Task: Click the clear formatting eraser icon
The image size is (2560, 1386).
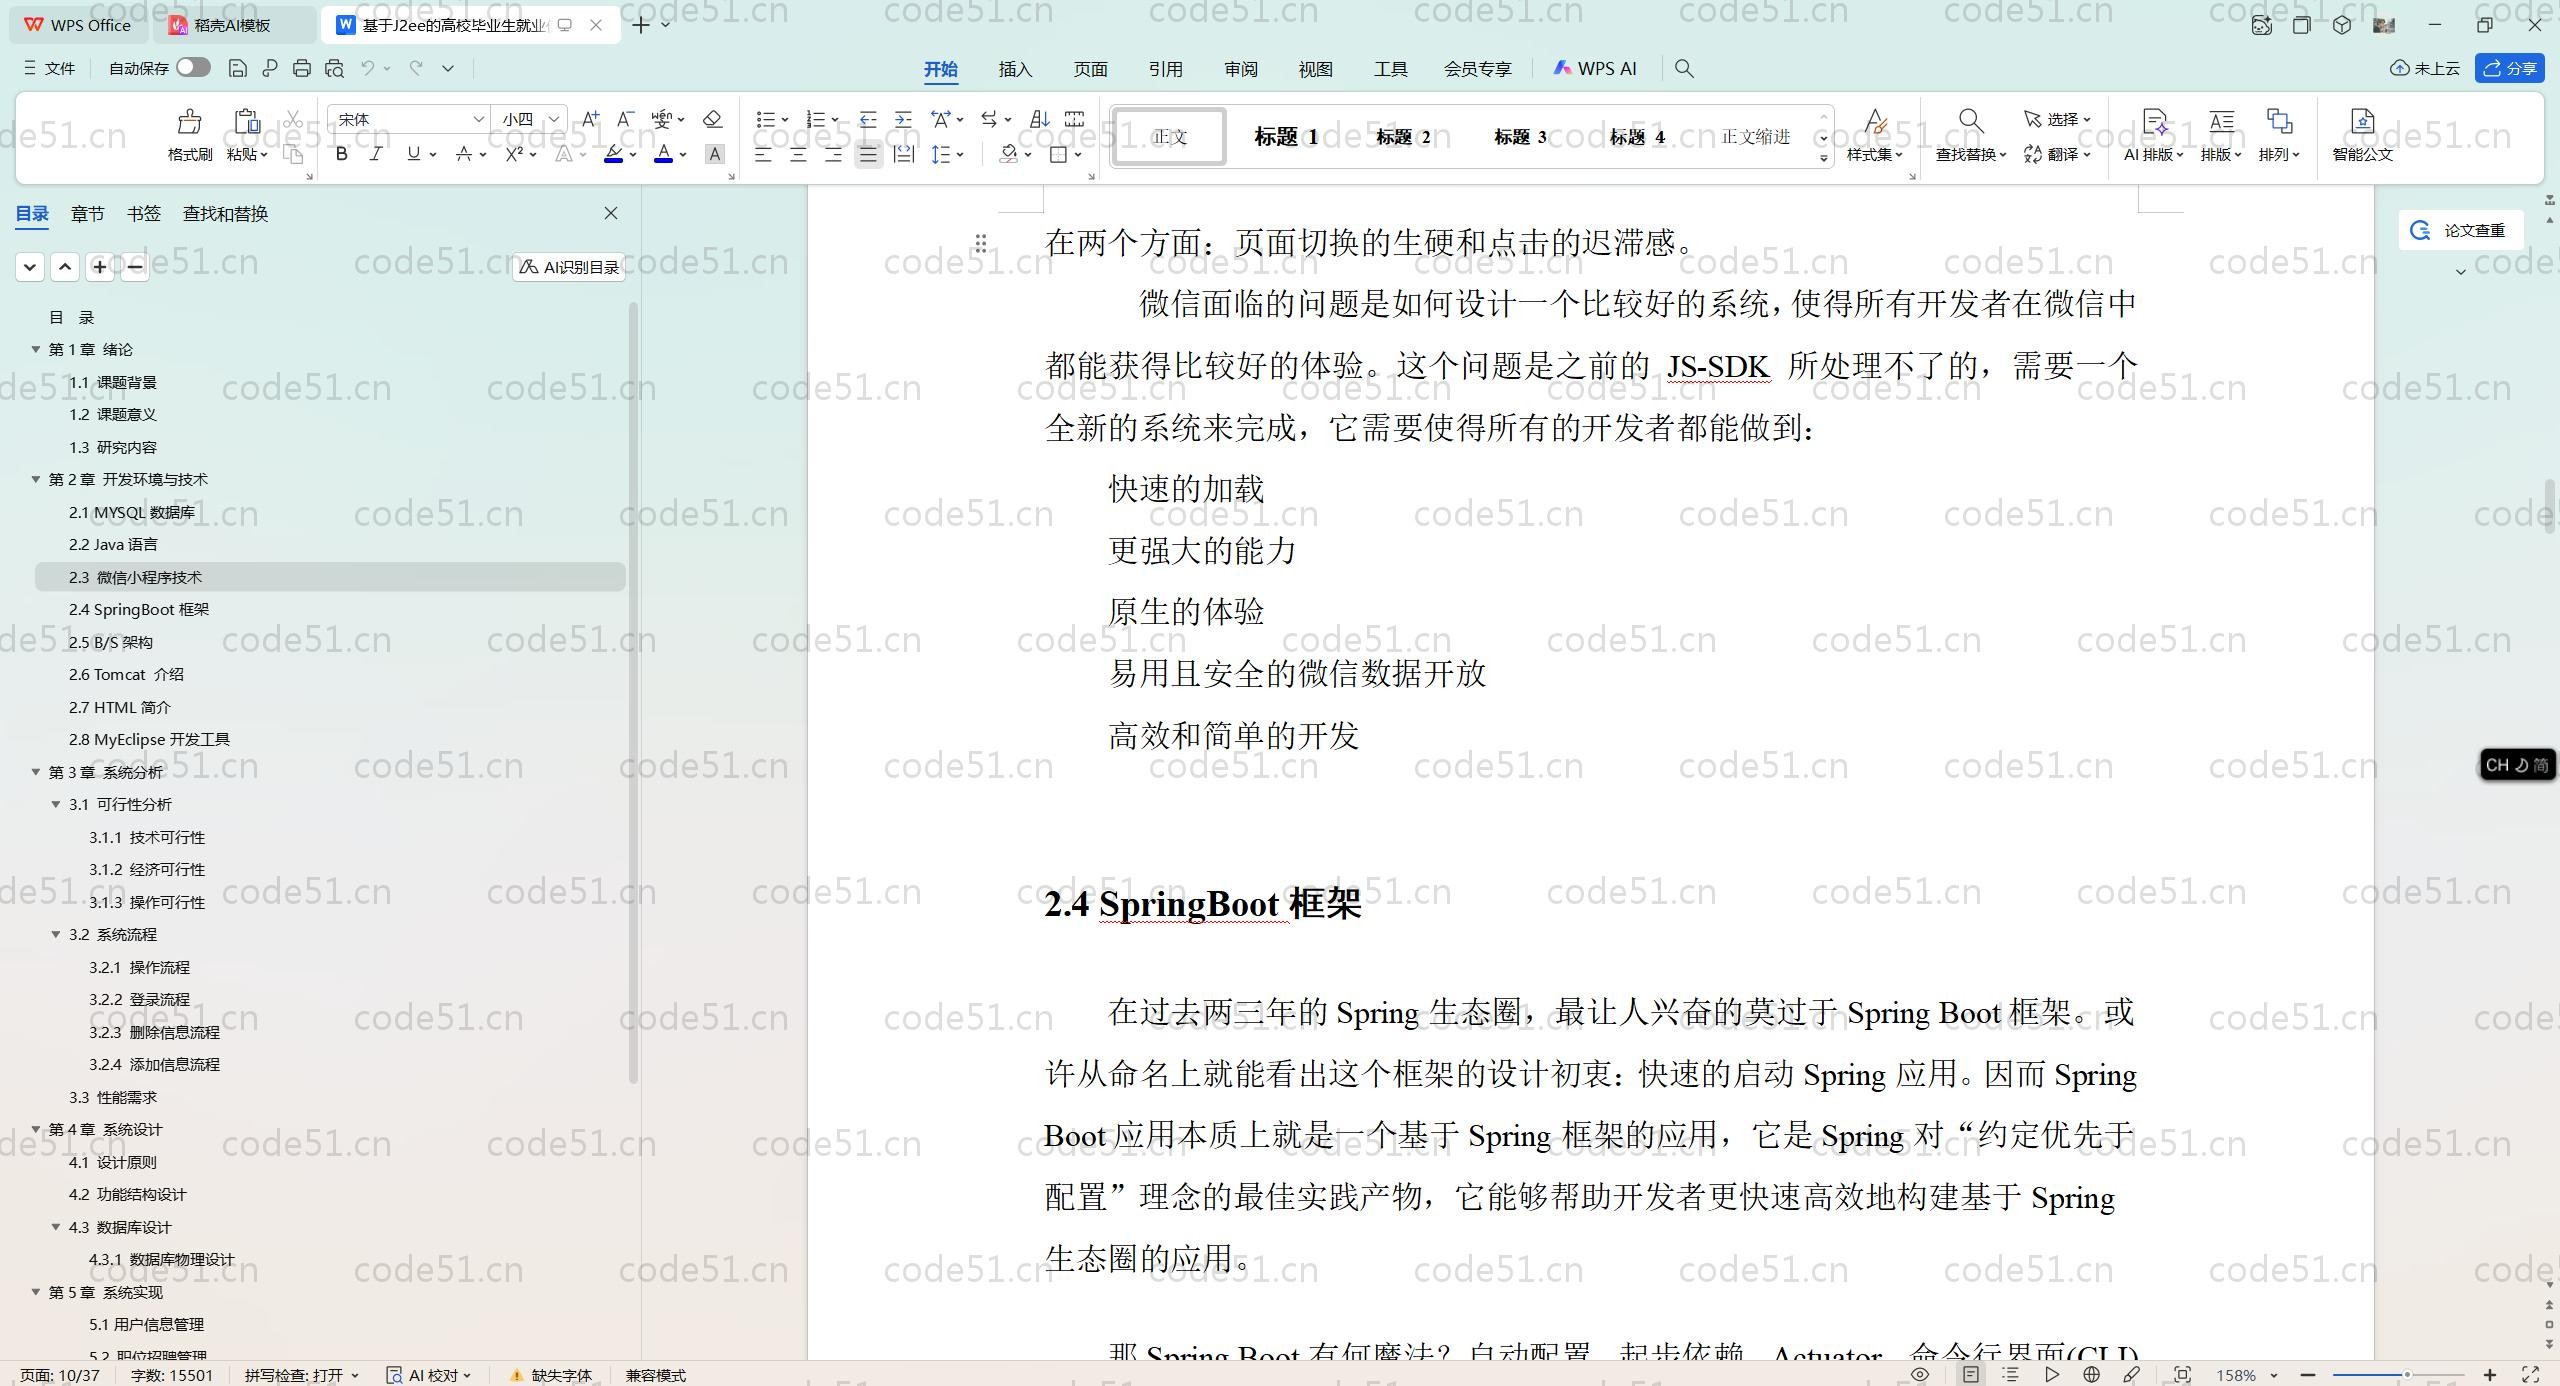Action: pos(712,119)
